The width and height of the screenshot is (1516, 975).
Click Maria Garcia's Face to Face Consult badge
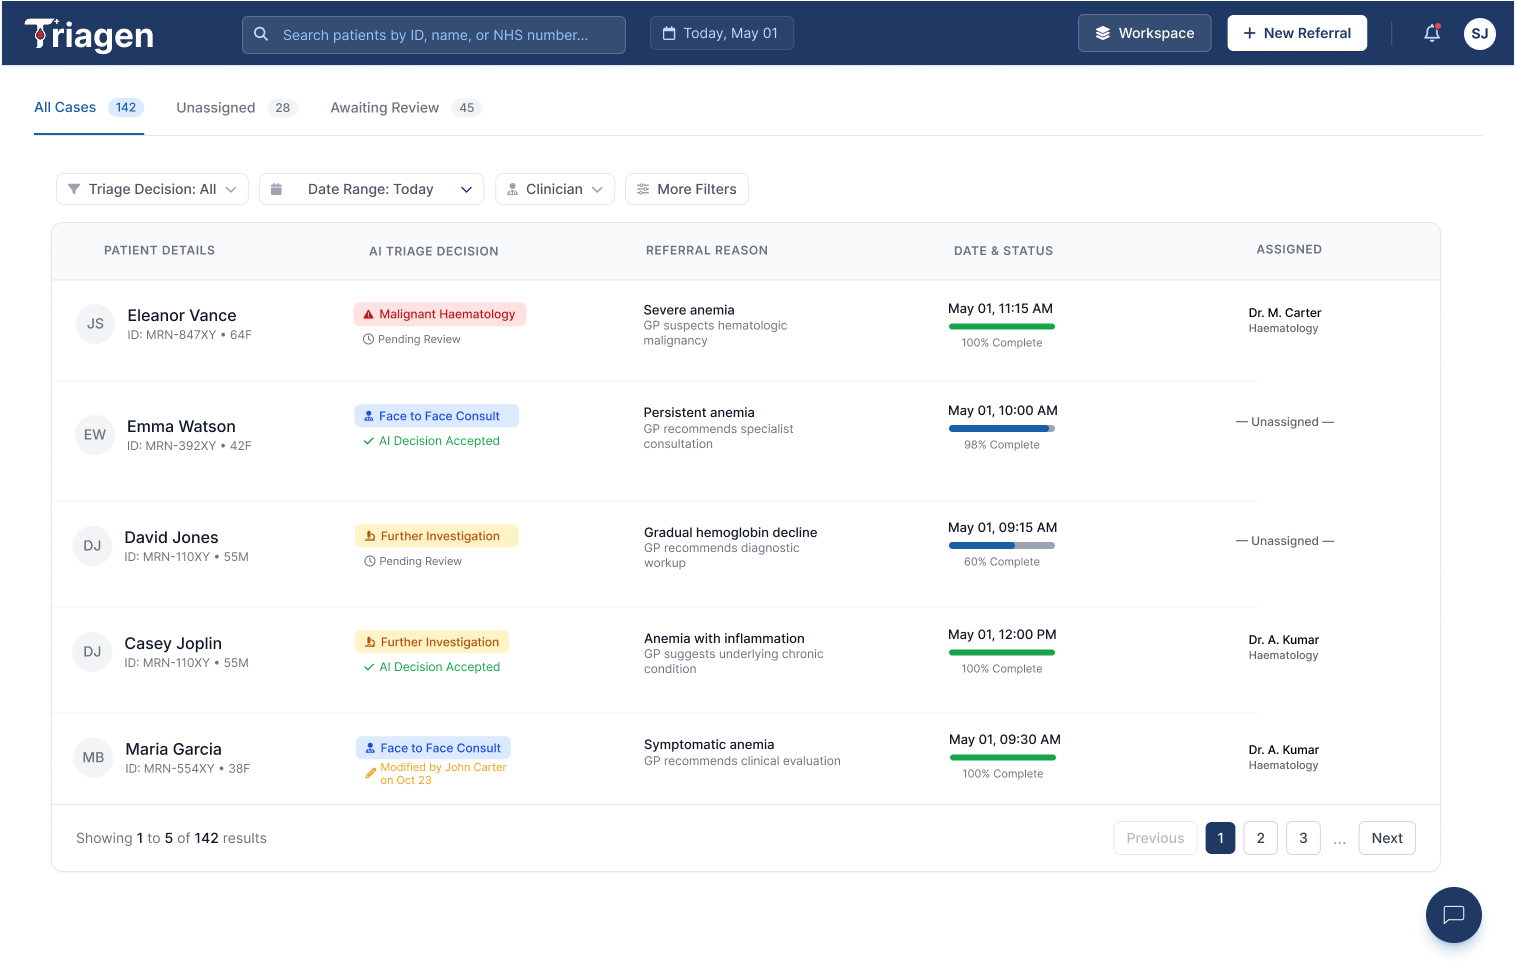coord(433,748)
